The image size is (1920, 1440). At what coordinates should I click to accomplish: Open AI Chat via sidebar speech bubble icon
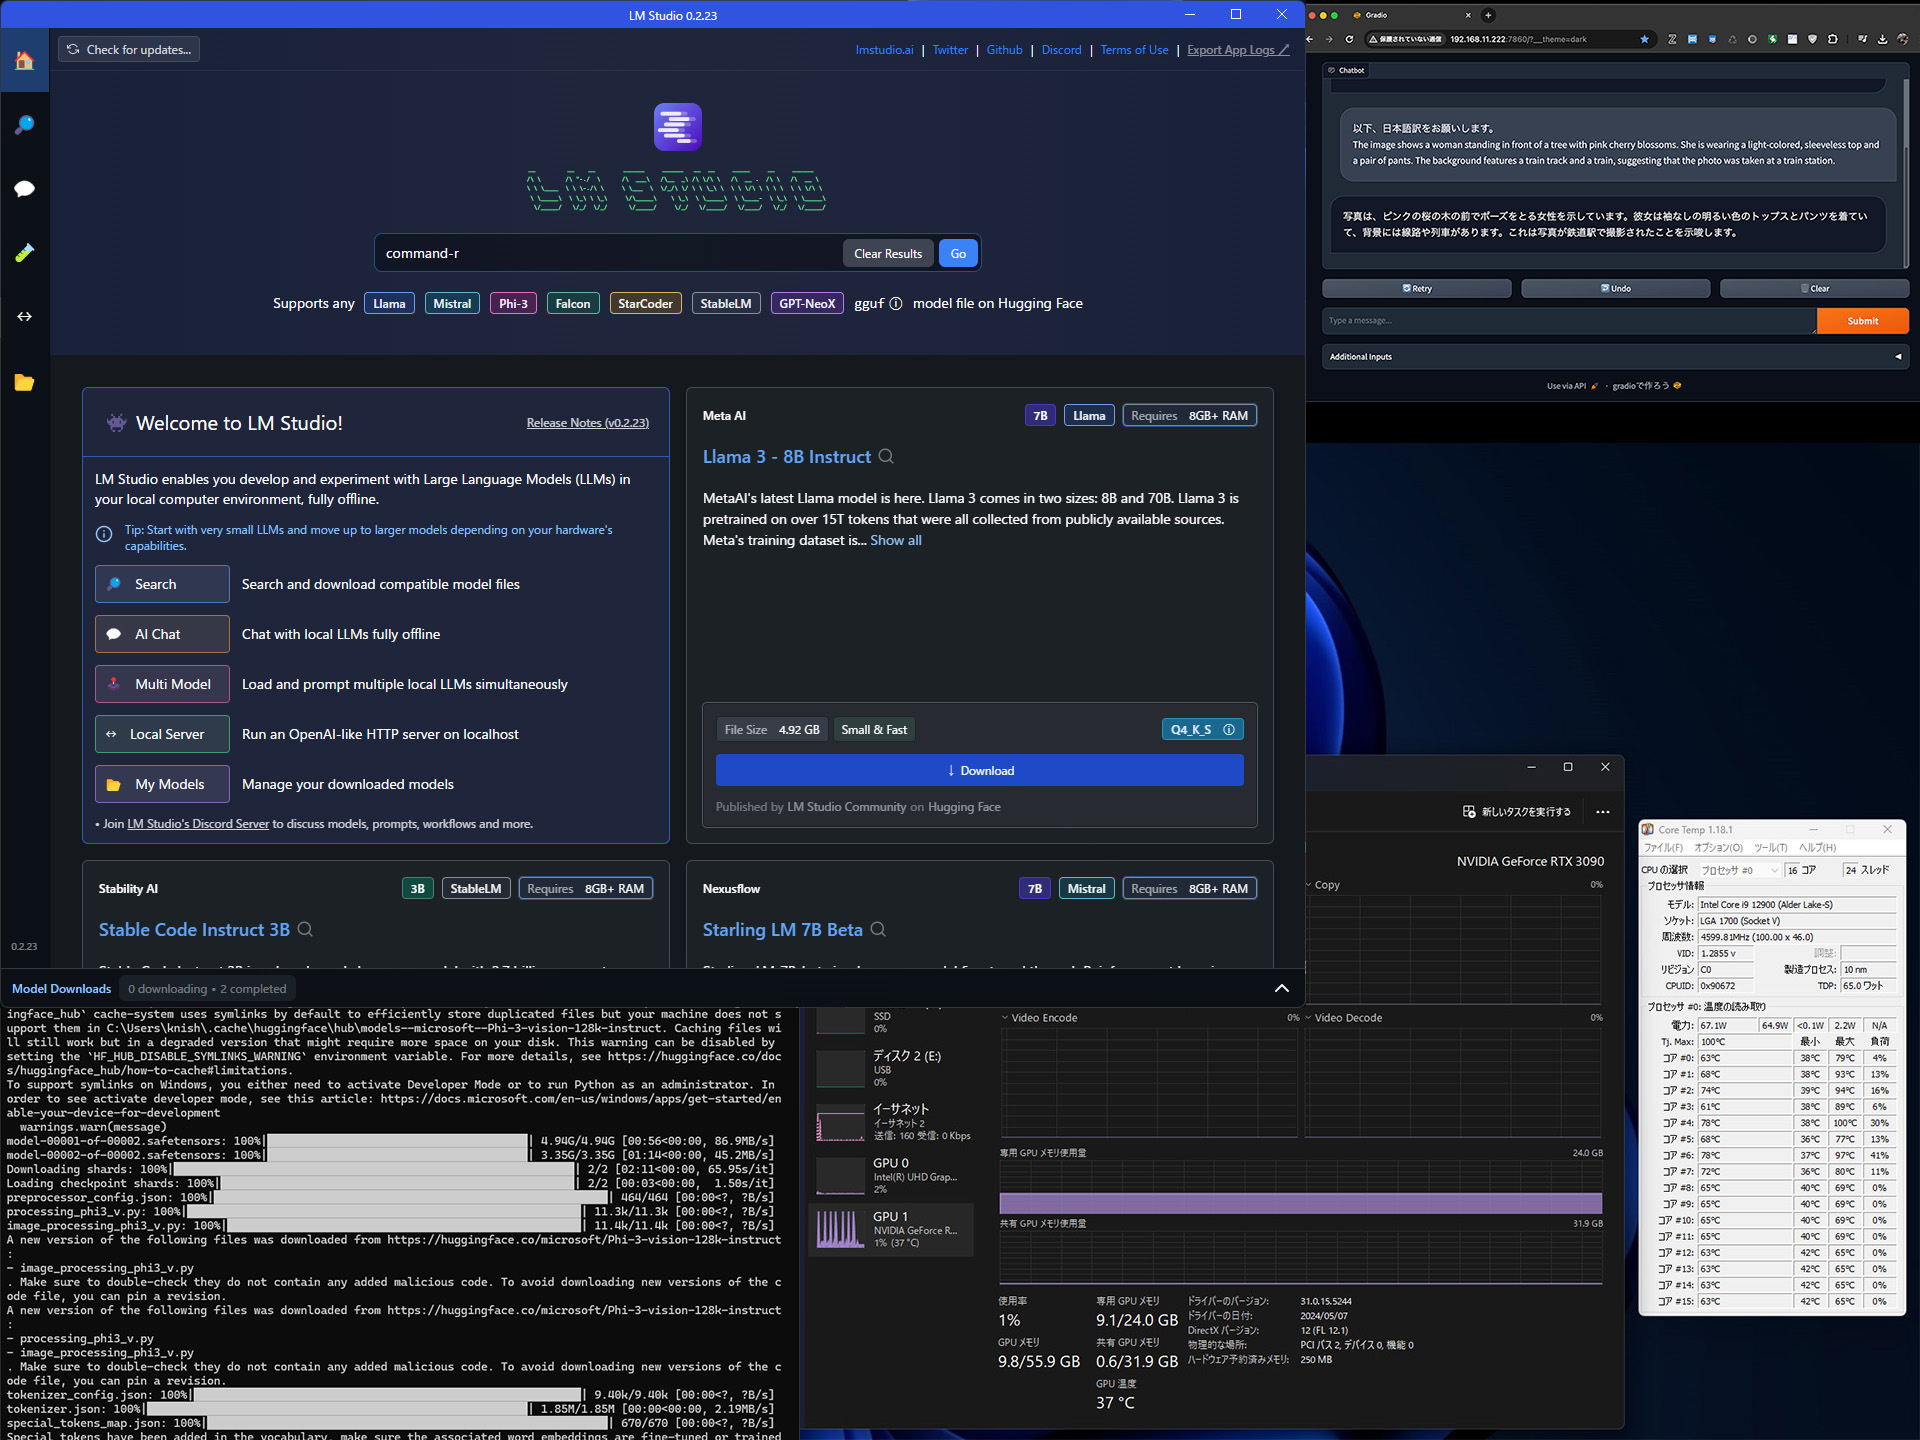tap(25, 188)
